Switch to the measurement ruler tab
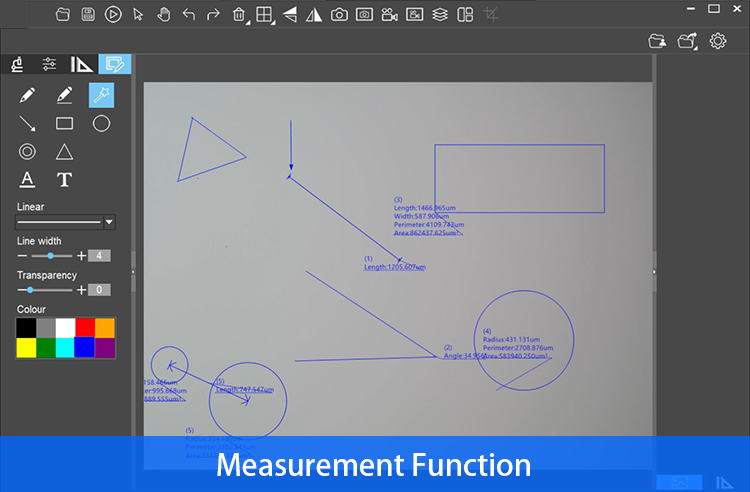750x492 pixels. (81, 64)
